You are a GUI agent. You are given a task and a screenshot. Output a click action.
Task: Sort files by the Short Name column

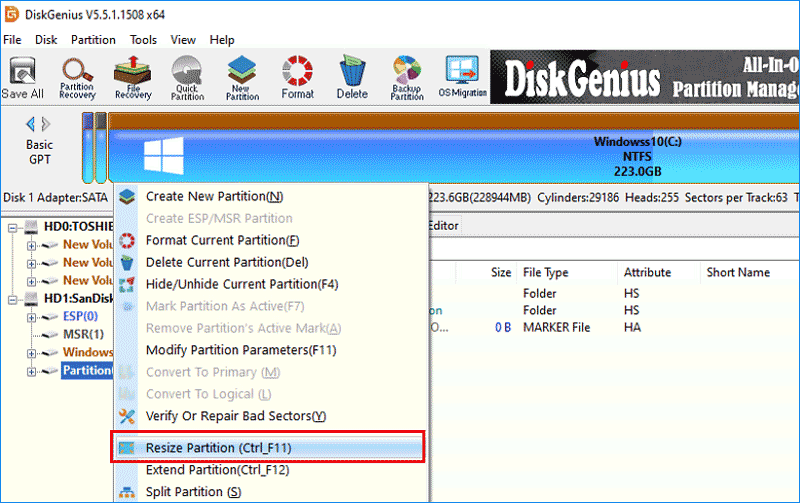click(738, 272)
